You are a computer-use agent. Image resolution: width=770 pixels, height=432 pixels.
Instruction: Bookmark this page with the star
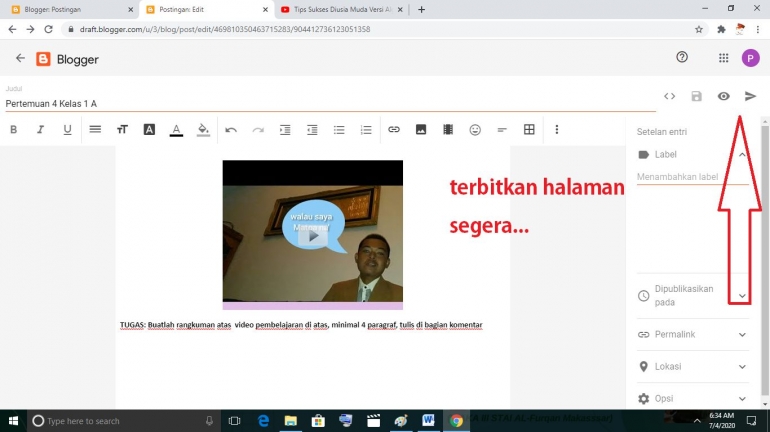coord(699,29)
